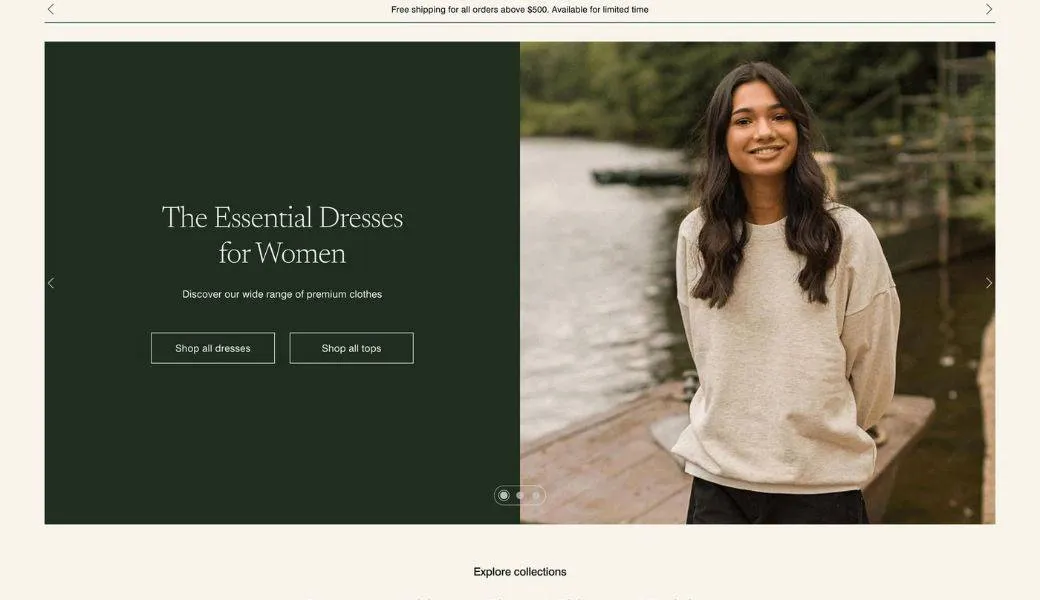The width and height of the screenshot is (1040, 600).
Task: Show previous hero slide with left arrow
Action: coord(51,283)
